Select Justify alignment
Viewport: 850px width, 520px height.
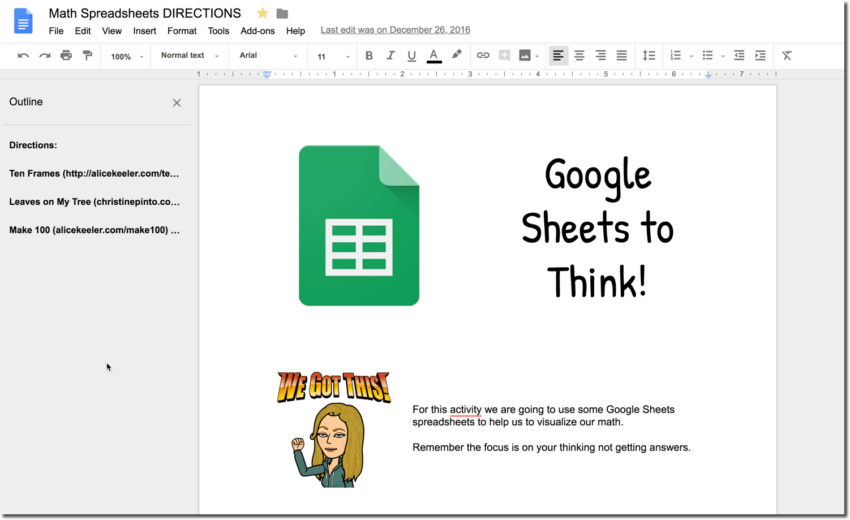click(622, 55)
